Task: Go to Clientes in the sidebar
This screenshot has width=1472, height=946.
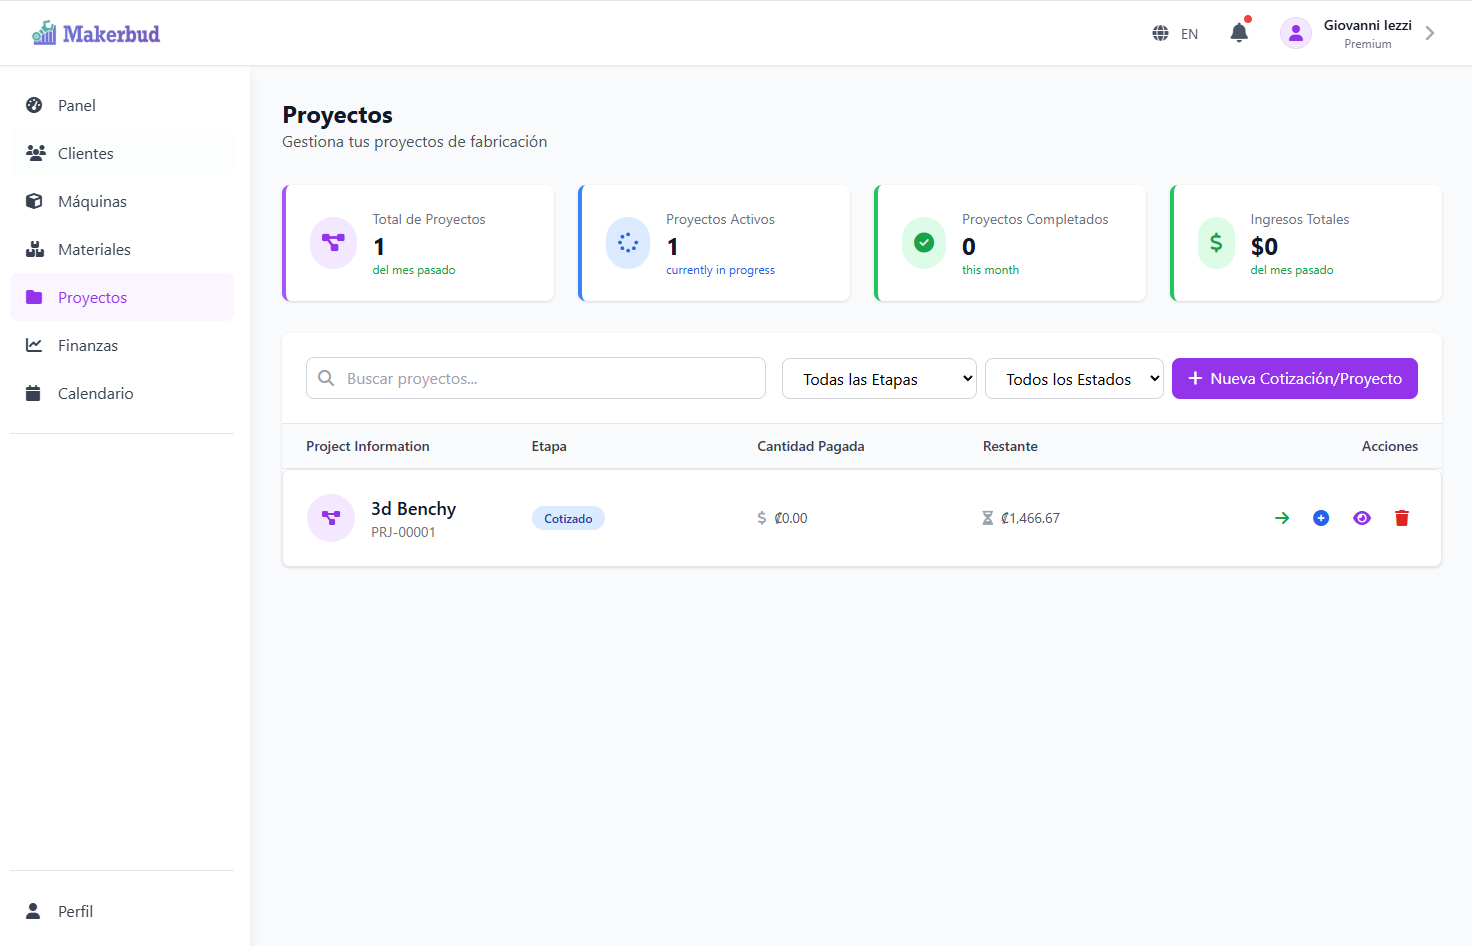Action: (x=86, y=153)
